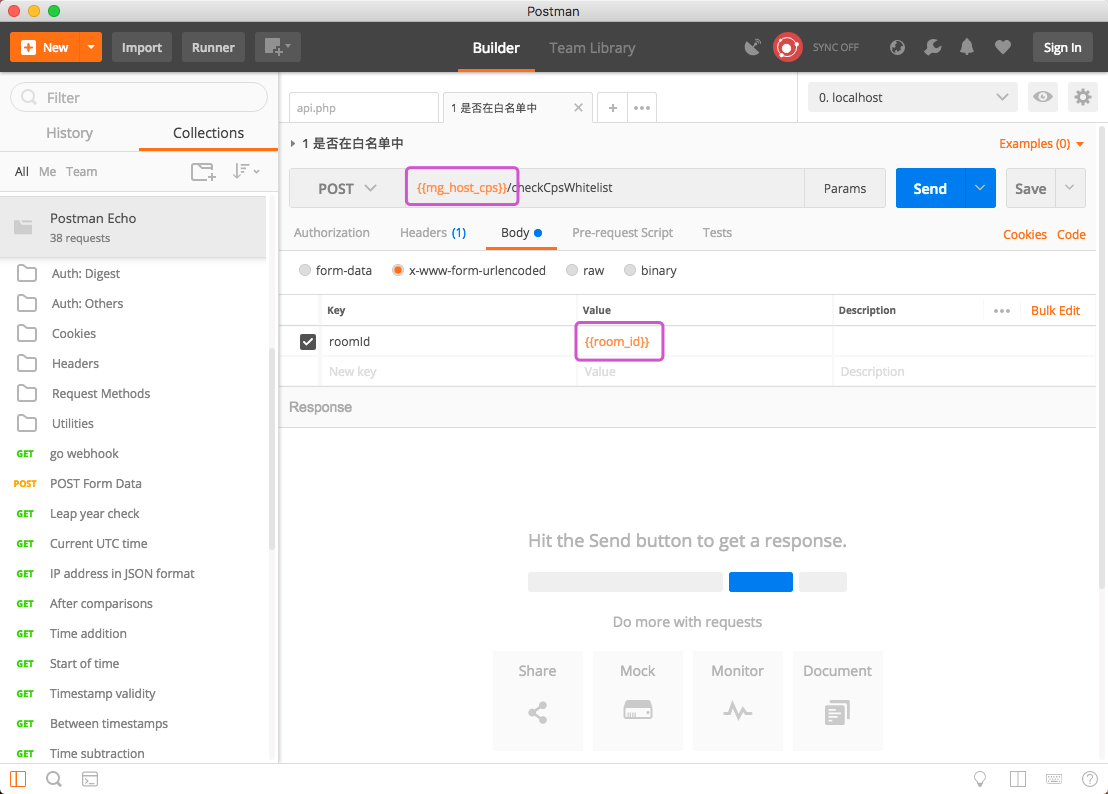
Task: Click the Import button
Action: tap(142, 47)
